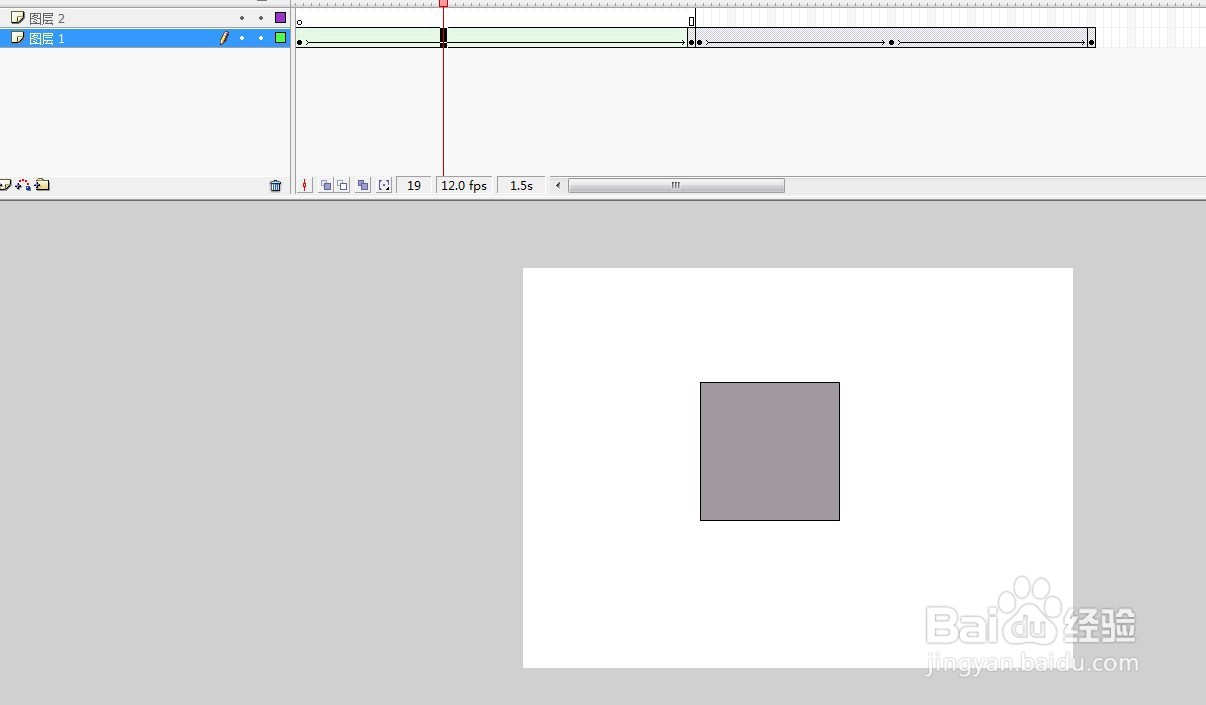The height and width of the screenshot is (705, 1206).
Task: Click the page icon of 图层 1
Action: [x=17, y=38]
